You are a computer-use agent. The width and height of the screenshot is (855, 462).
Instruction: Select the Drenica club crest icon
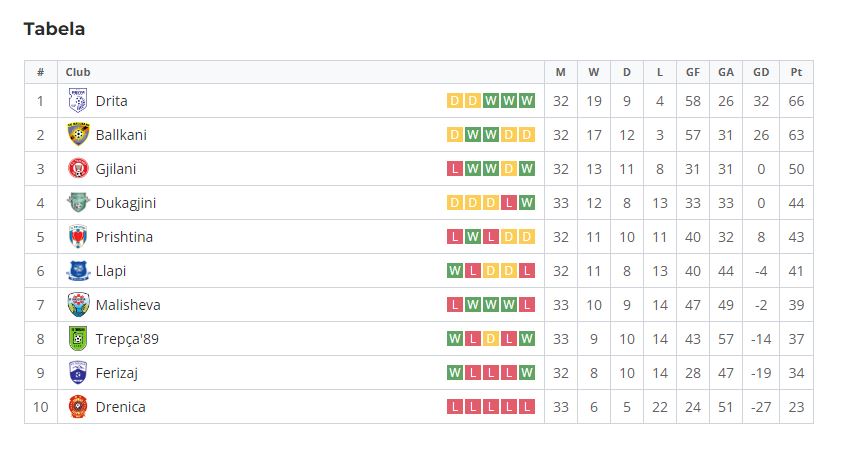coord(78,406)
